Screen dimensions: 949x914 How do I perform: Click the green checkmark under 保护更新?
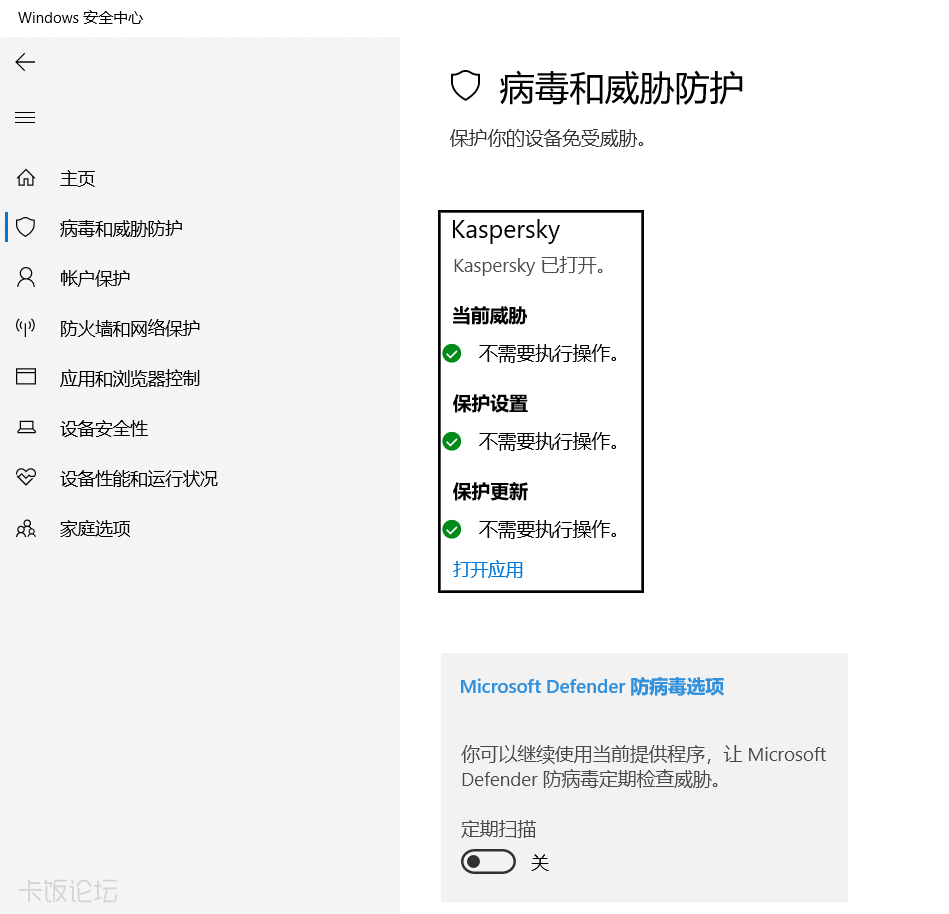click(x=451, y=530)
